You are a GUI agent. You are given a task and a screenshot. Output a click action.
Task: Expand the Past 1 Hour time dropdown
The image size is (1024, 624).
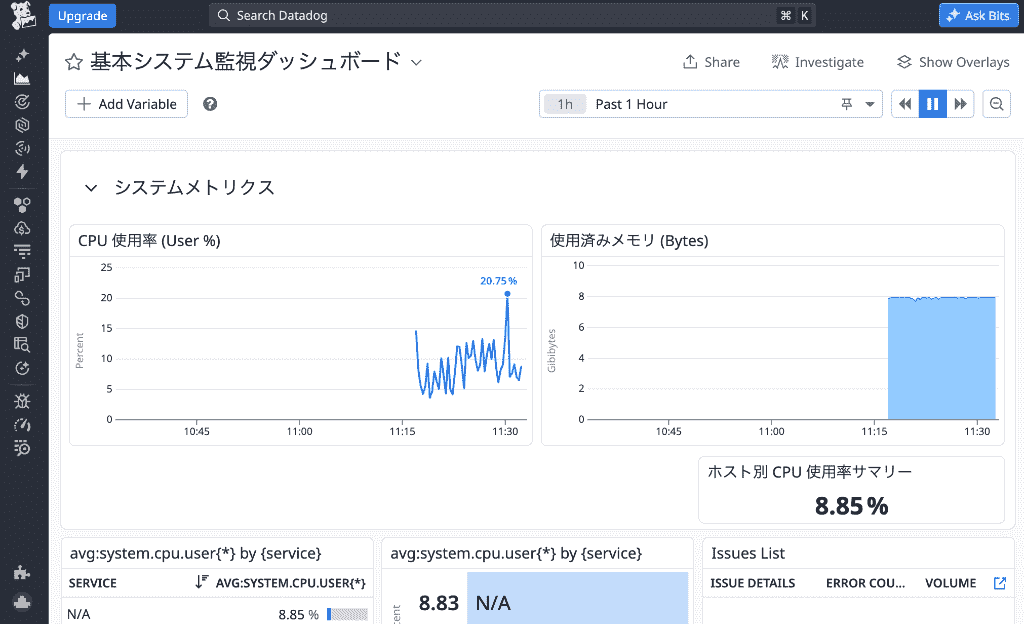point(870,104)
